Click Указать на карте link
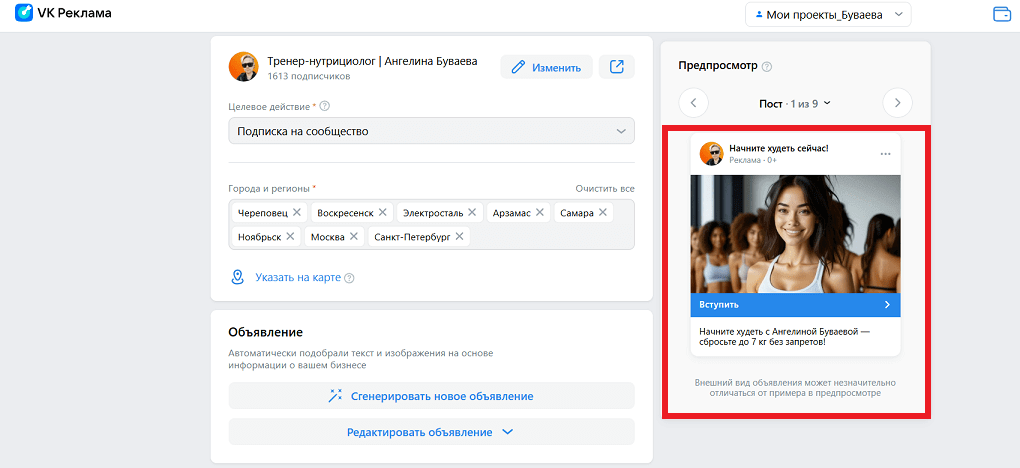The width and height of the screenshot is (1020, 468). click(298, 277)
